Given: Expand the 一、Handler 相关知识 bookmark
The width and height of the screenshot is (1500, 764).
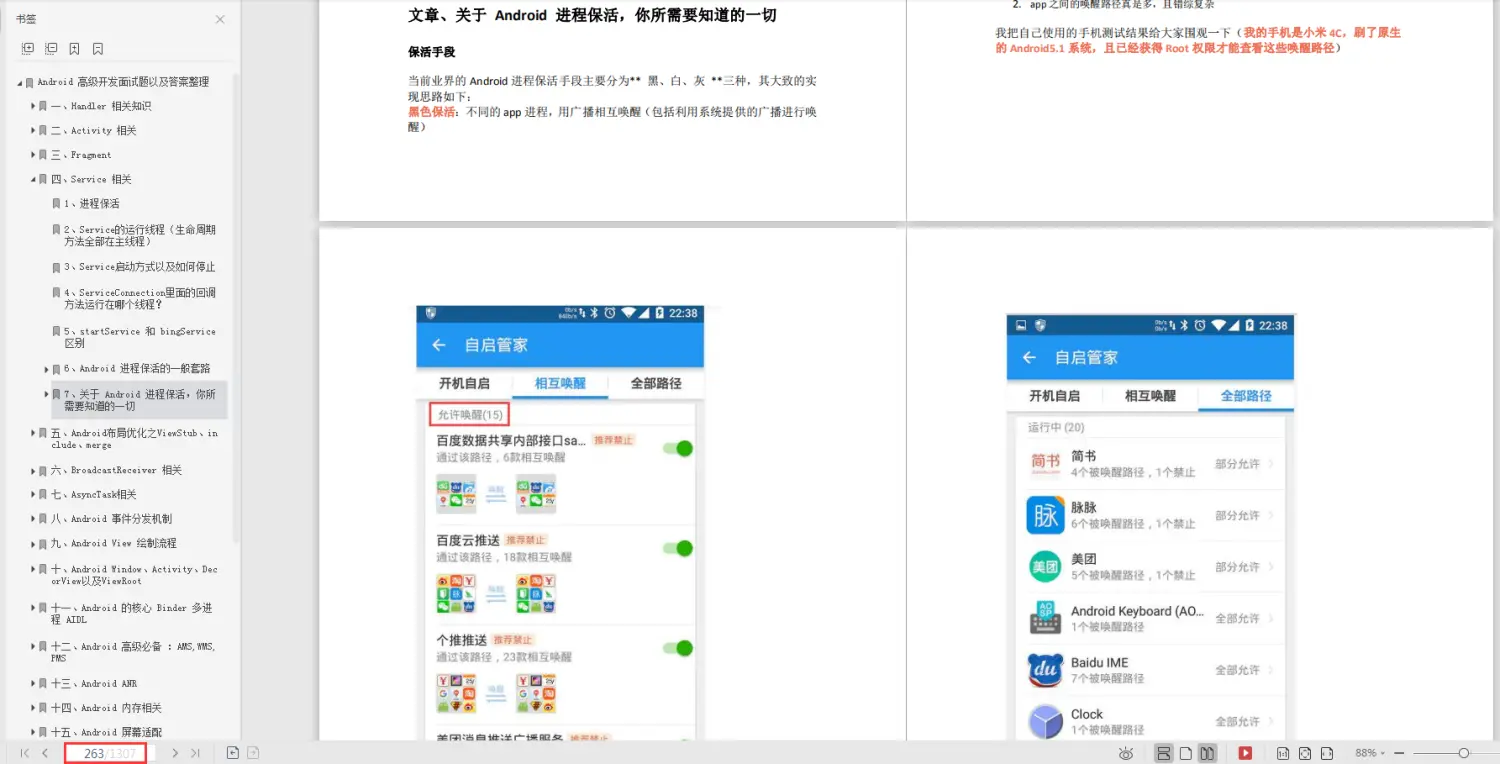Looking at the screenshot, I should 33,106.
